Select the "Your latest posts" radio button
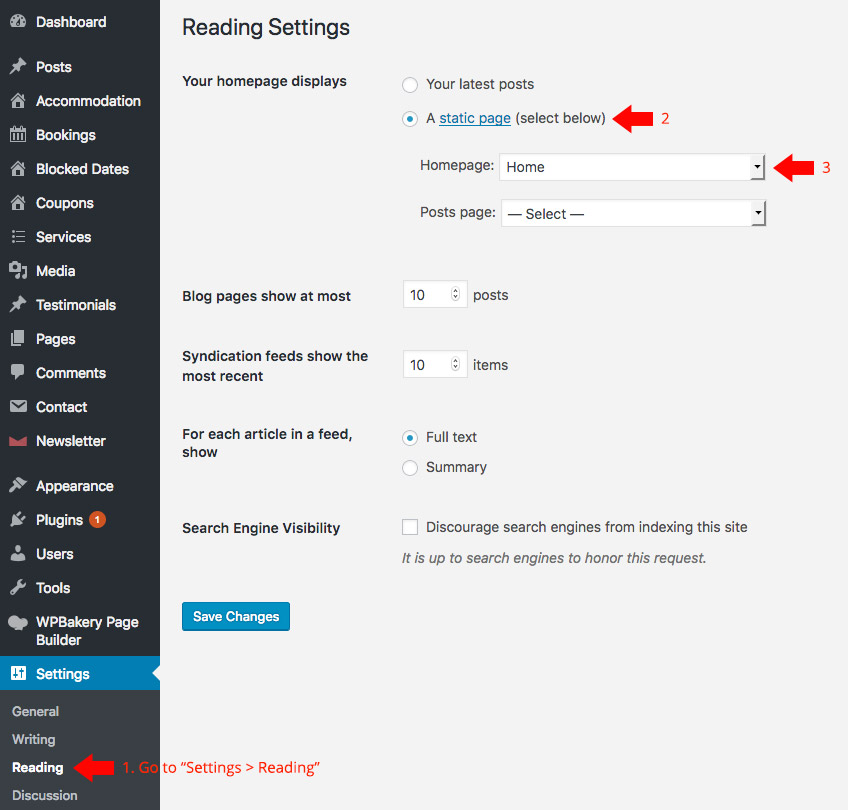Image resolution: width=848 pixels, height=810 pixels. tap(410, 85)
